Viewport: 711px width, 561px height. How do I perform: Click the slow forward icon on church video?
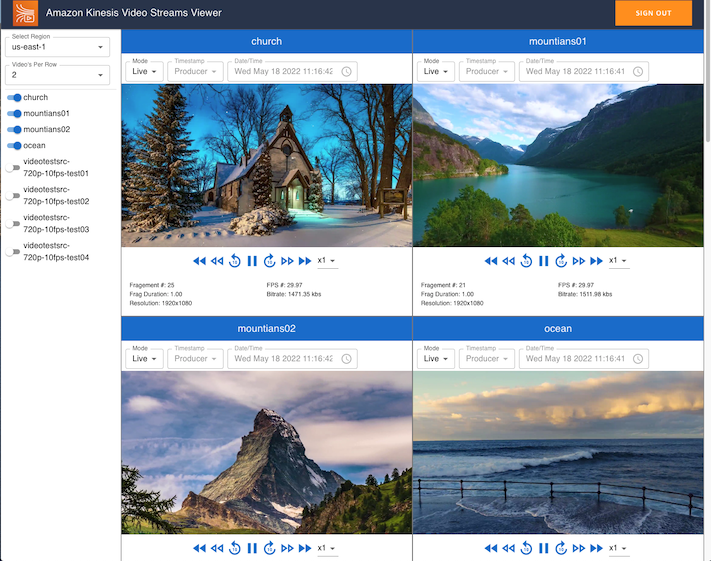pos(287,261)
